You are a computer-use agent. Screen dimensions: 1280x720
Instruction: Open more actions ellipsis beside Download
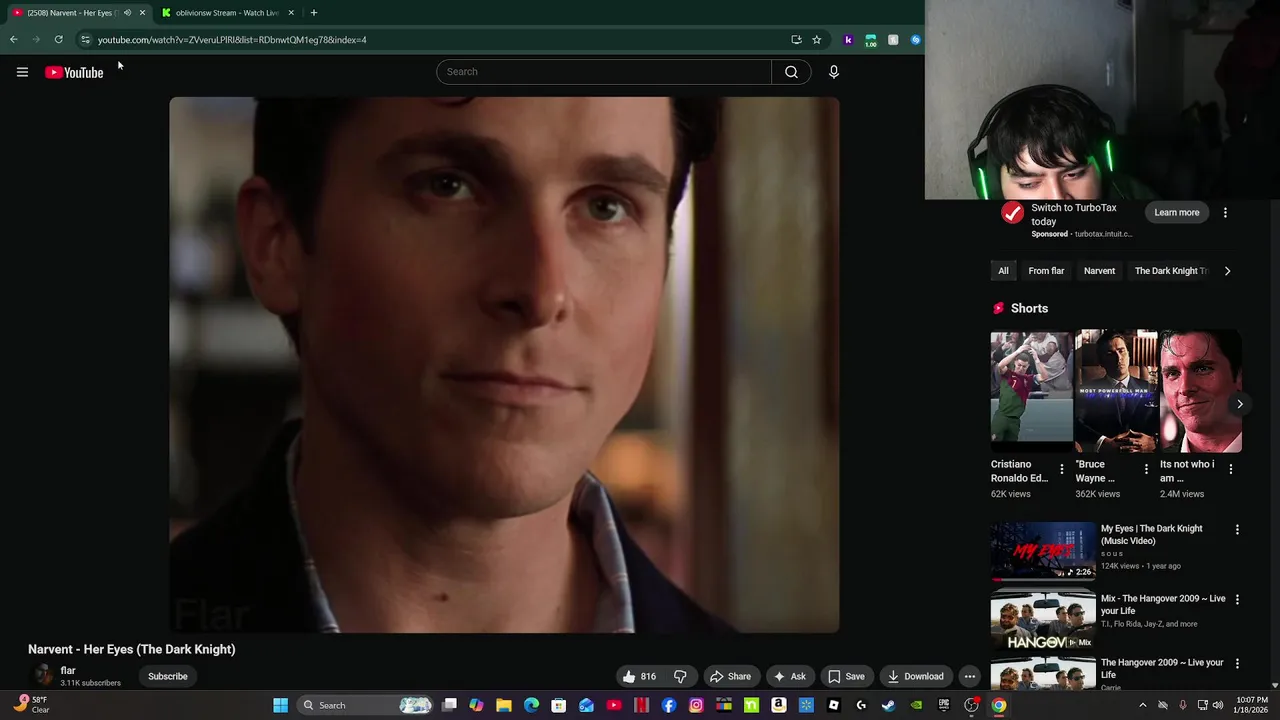(969, 676)
